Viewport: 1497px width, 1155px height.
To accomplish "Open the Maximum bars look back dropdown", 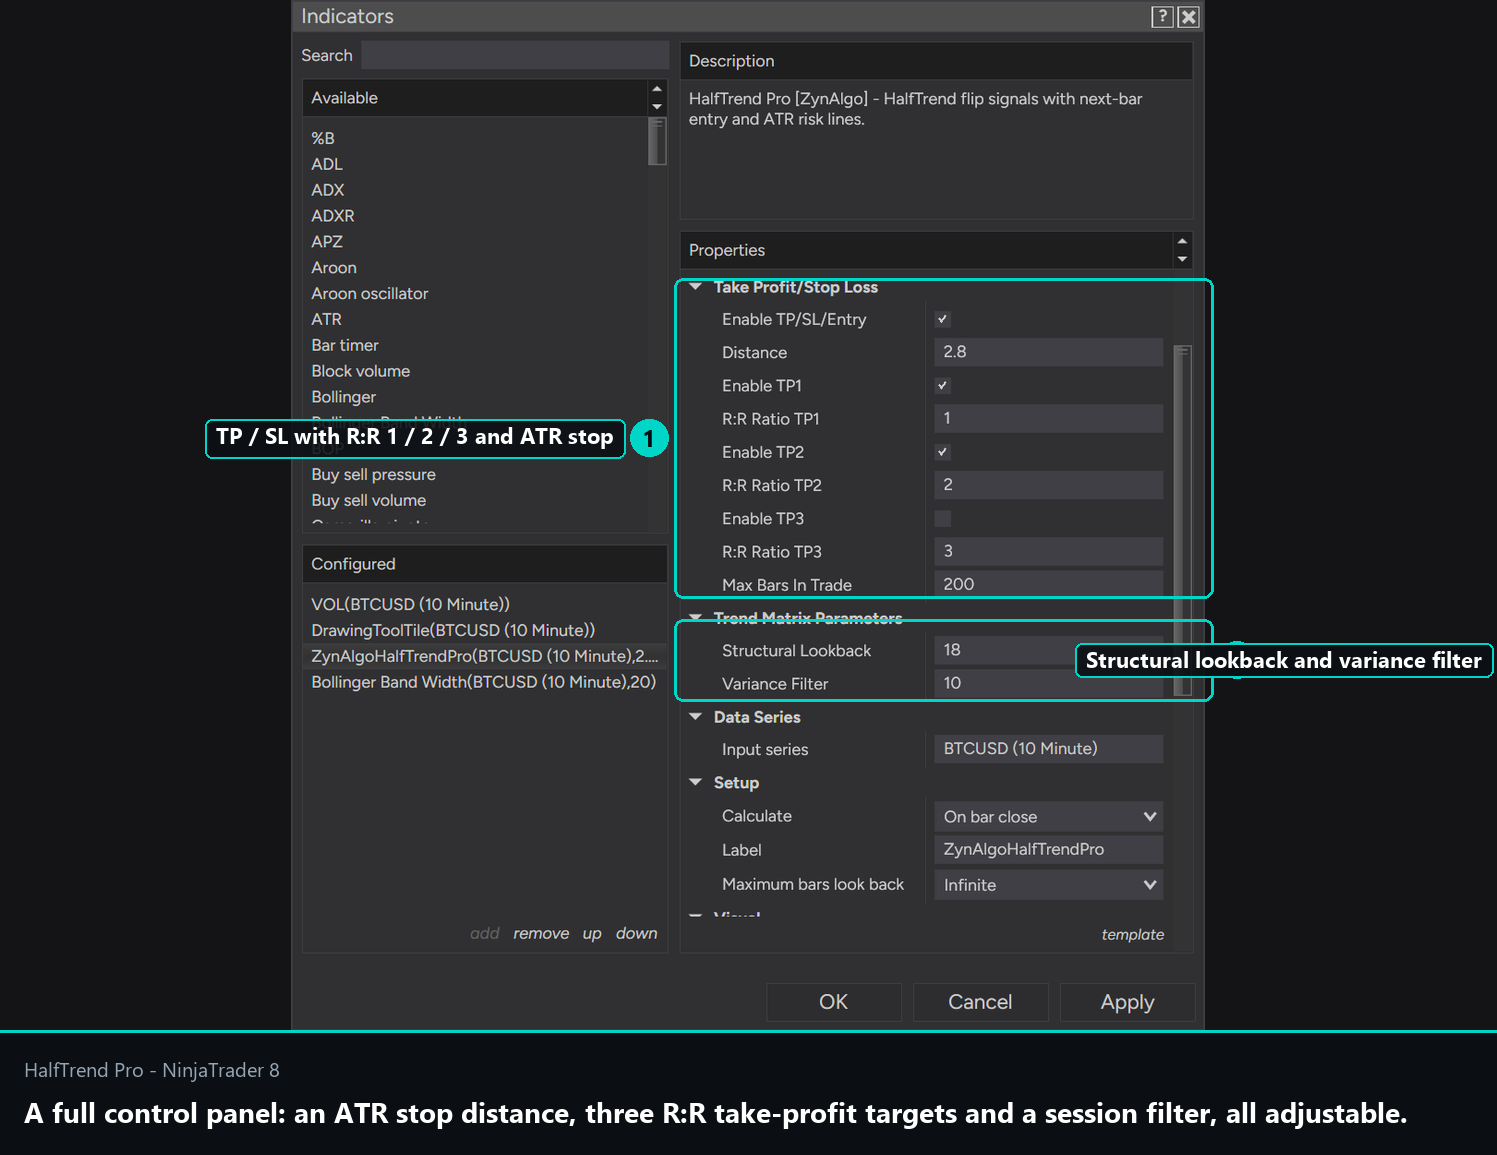I will (1048, 885).
